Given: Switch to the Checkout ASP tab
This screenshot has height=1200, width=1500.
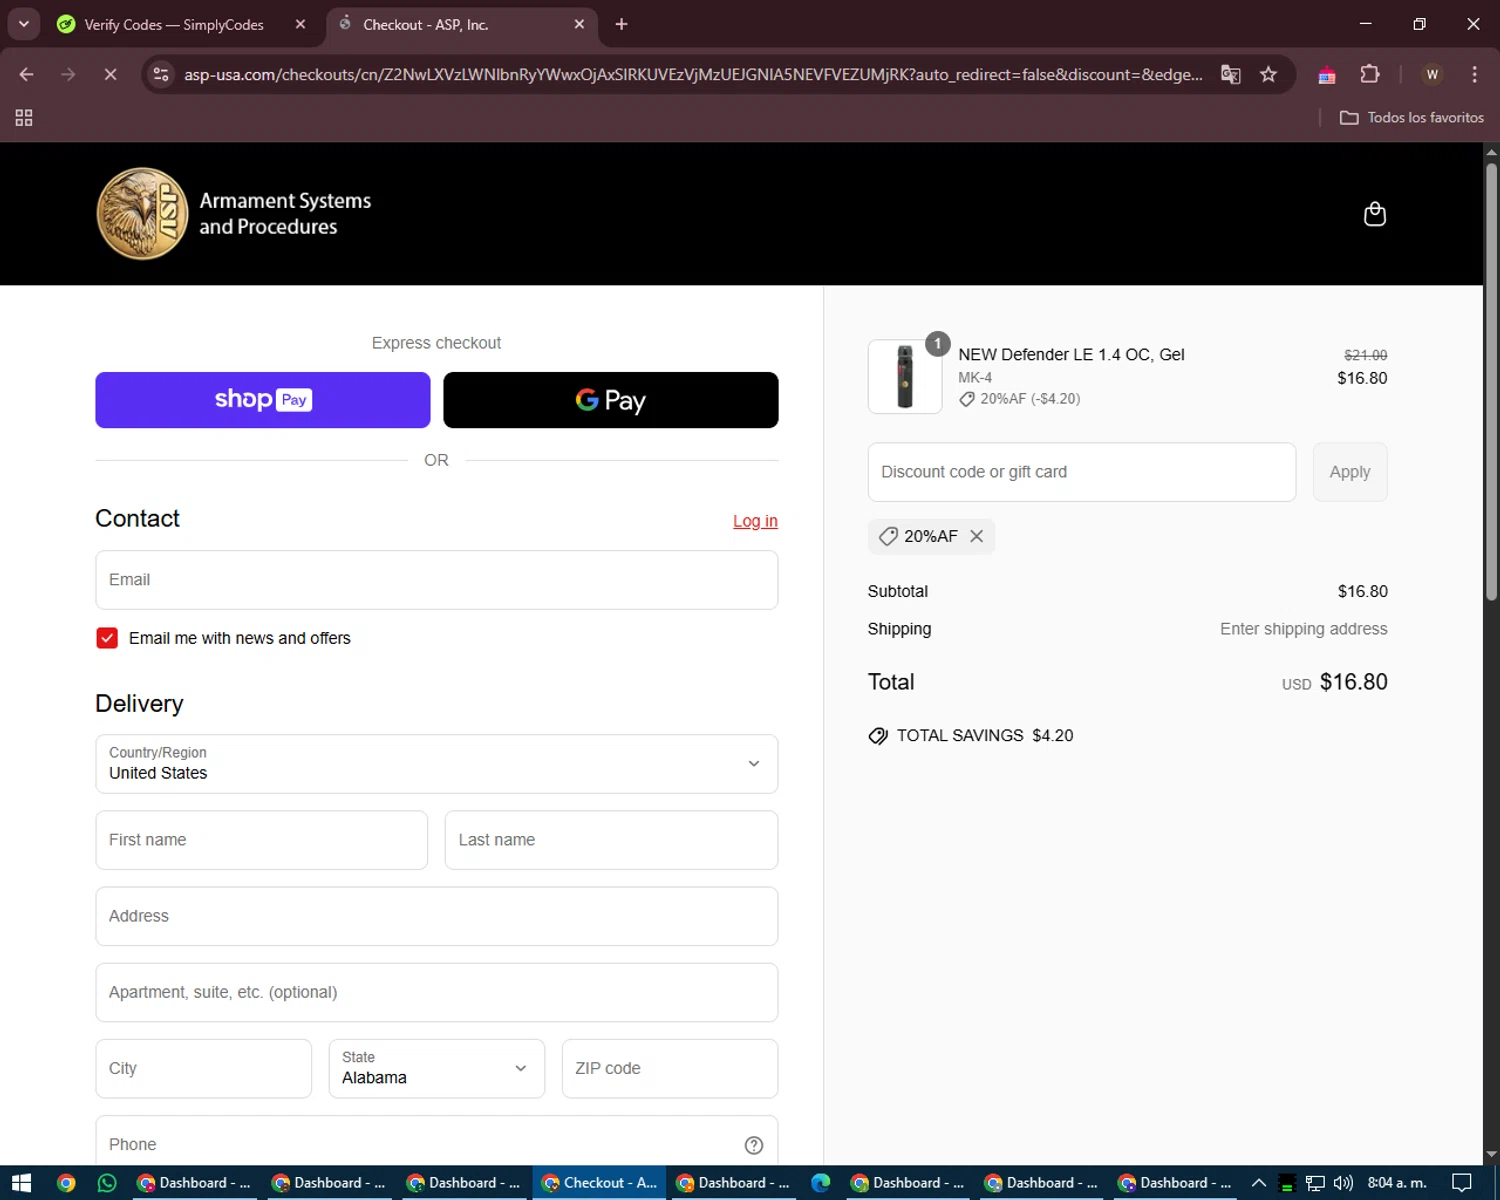Looking at the screenshot, I should [x=461, y=24].
